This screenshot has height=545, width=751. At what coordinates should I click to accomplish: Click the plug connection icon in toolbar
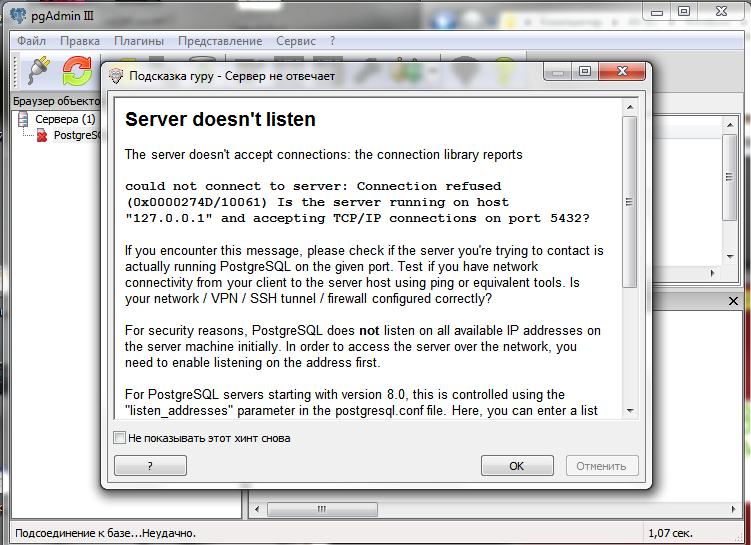[x=38, y=70]
